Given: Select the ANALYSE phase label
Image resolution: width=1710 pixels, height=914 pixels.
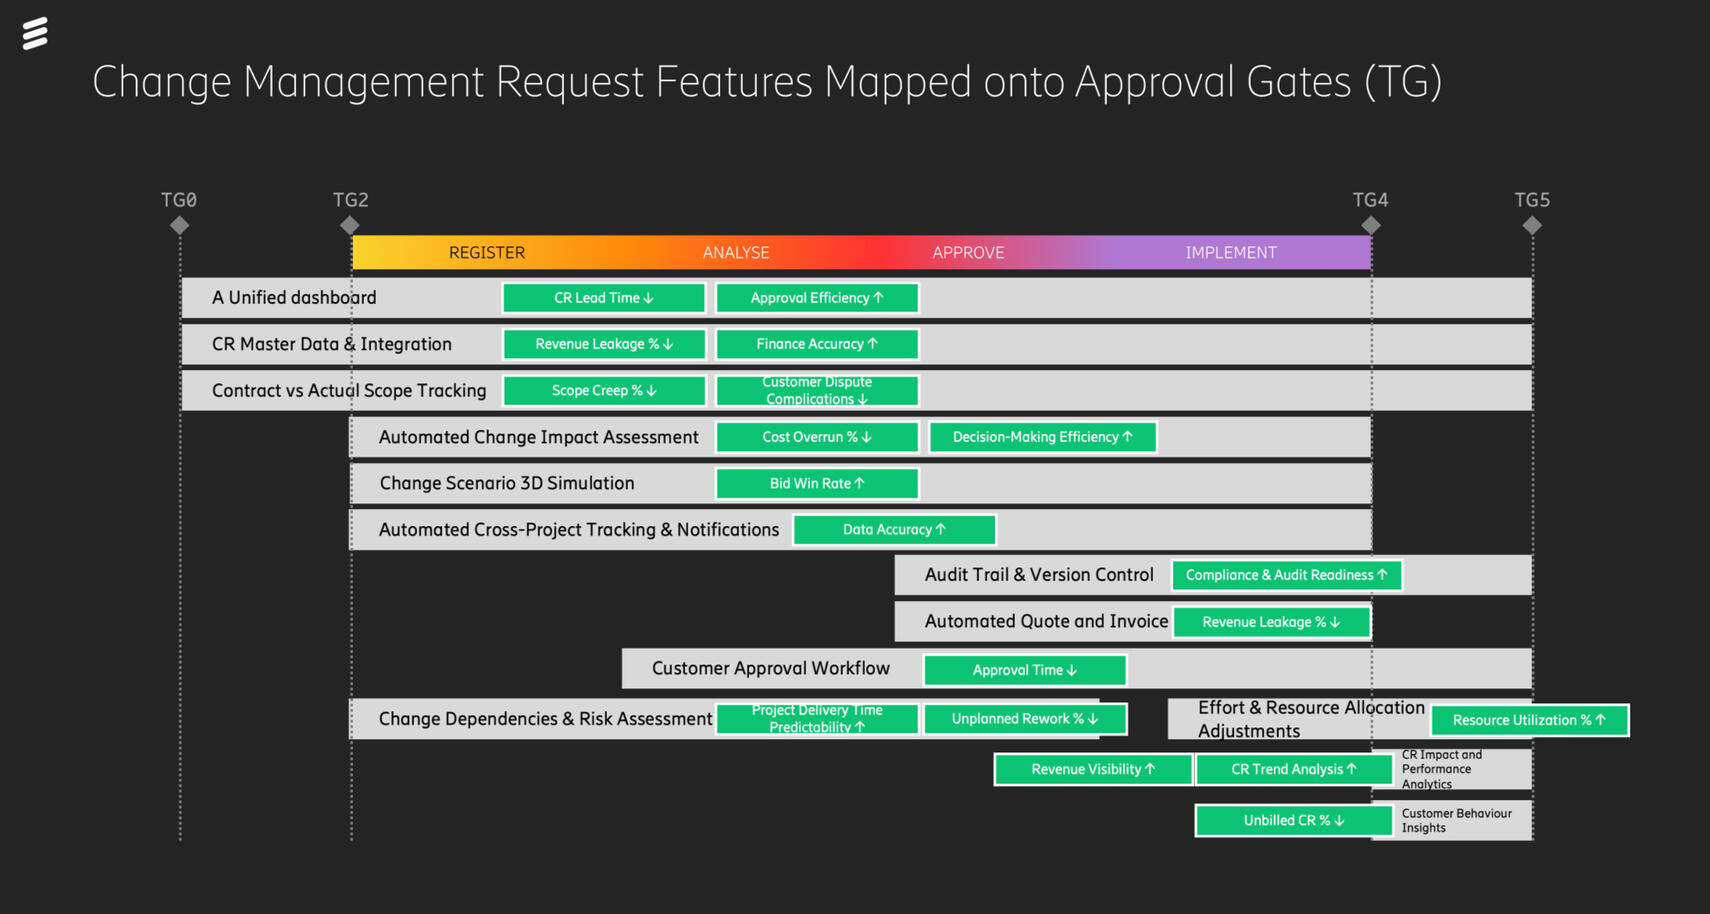Looking at the screenshot, I should (736, 253).
